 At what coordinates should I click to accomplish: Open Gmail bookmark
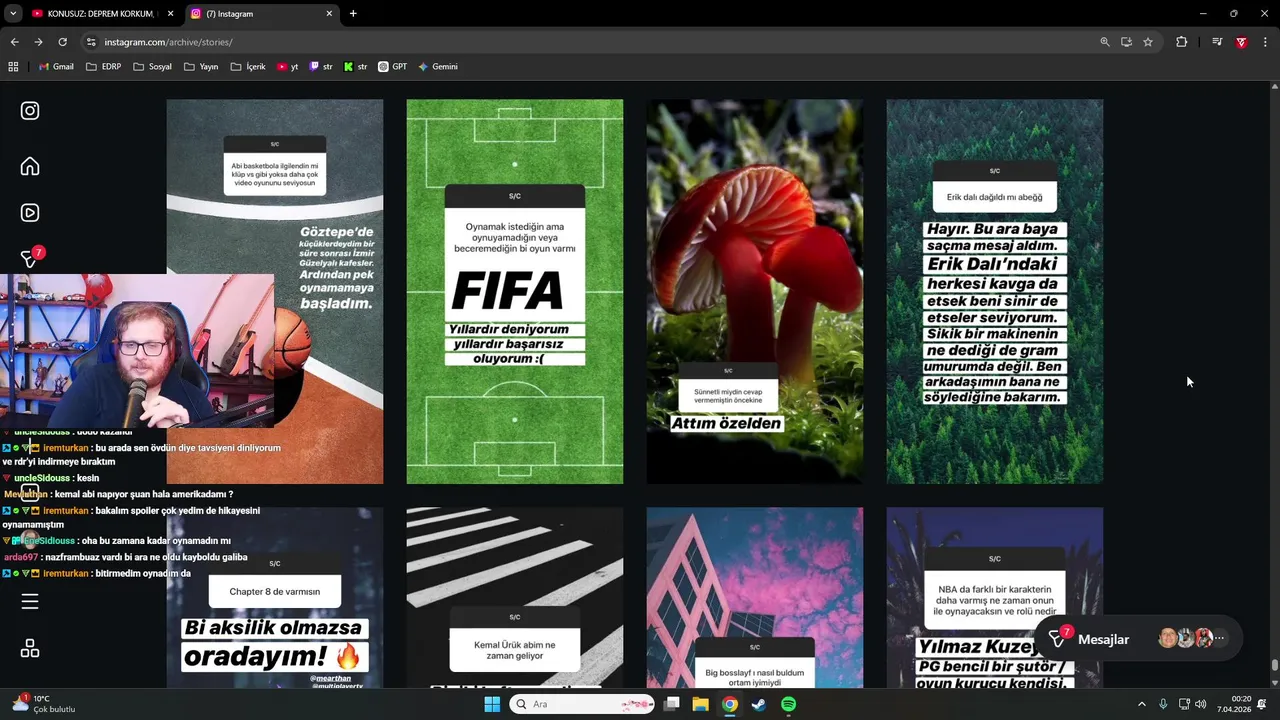coord(56,67)
